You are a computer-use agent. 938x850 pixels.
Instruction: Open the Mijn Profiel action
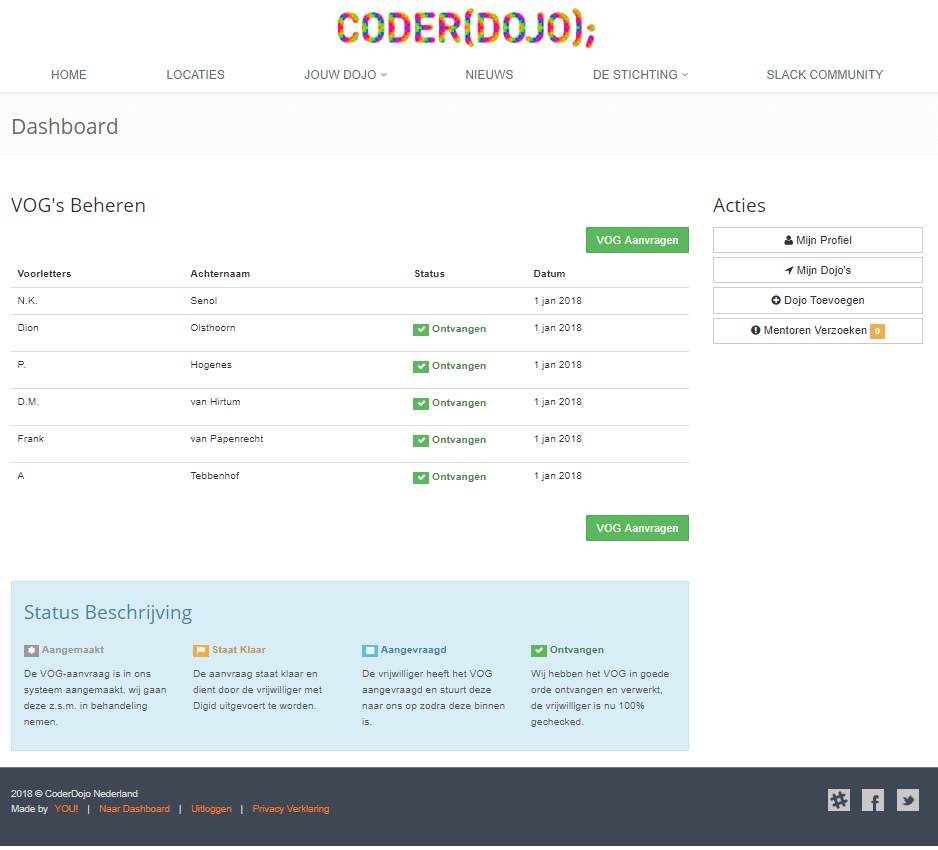(817, 240)
